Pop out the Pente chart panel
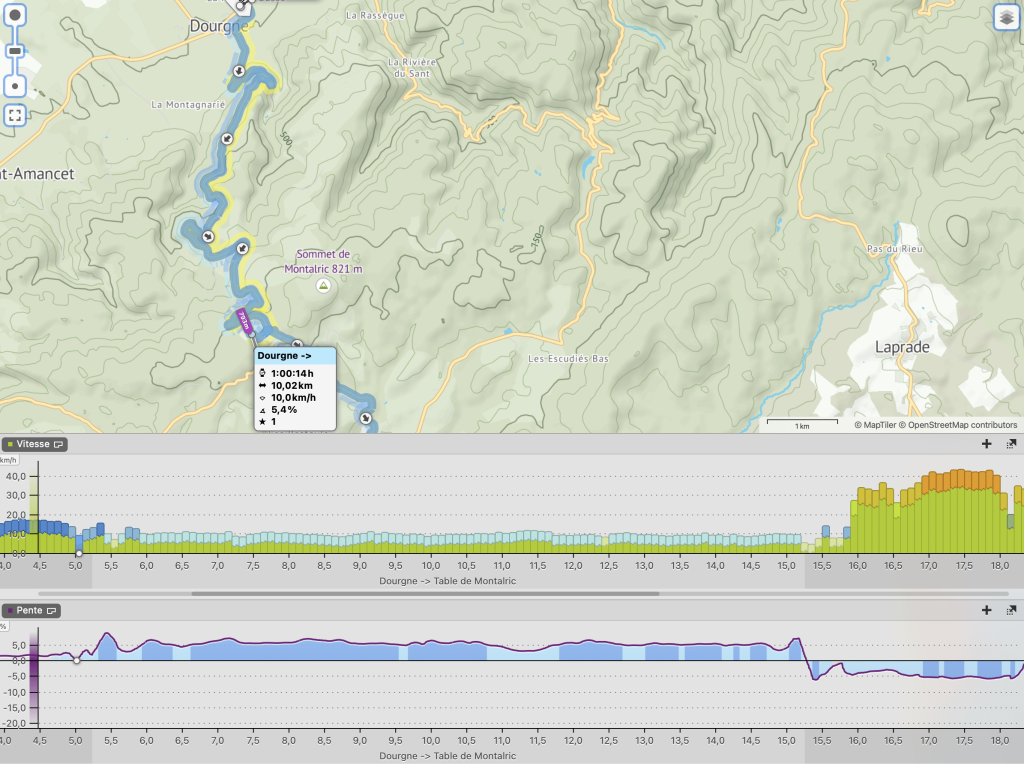 tap(1011, 610)
